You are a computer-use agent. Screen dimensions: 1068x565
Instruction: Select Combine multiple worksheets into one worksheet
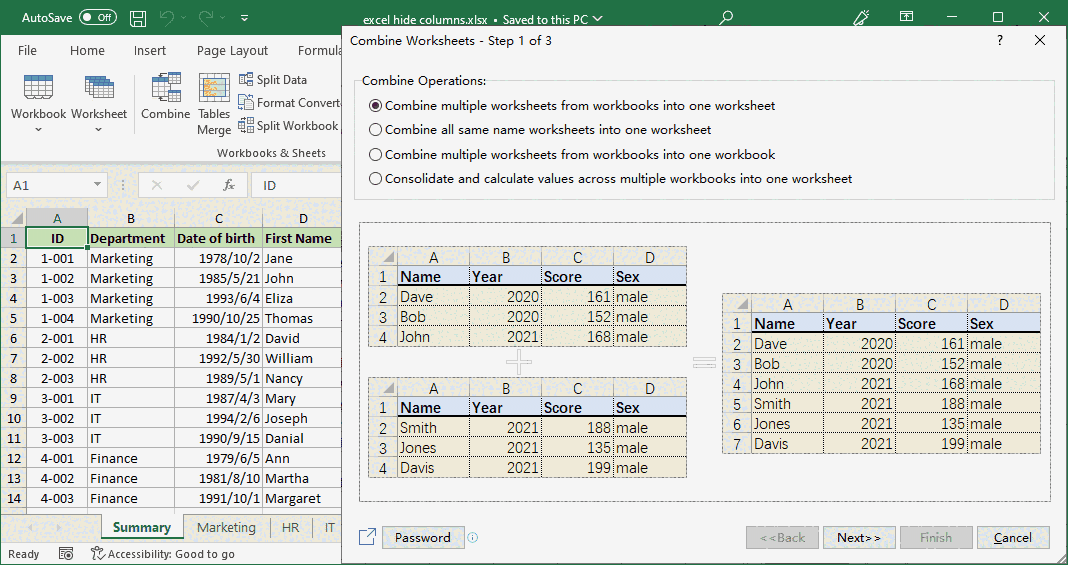(572, 106)
